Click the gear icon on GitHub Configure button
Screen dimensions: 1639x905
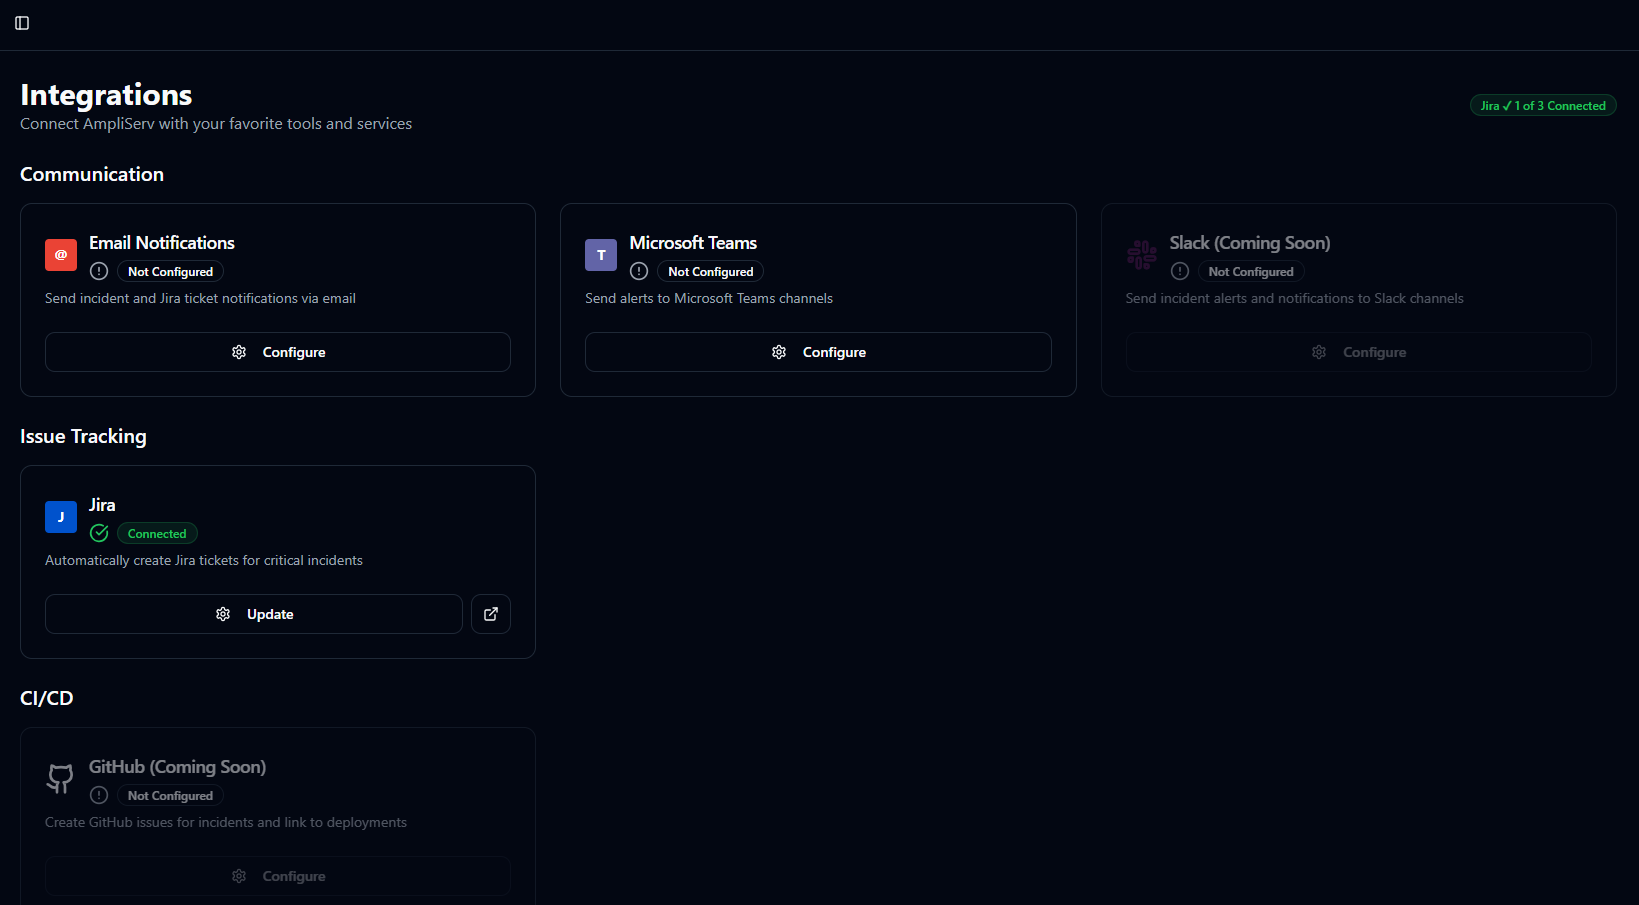click(x=239, y=876)
